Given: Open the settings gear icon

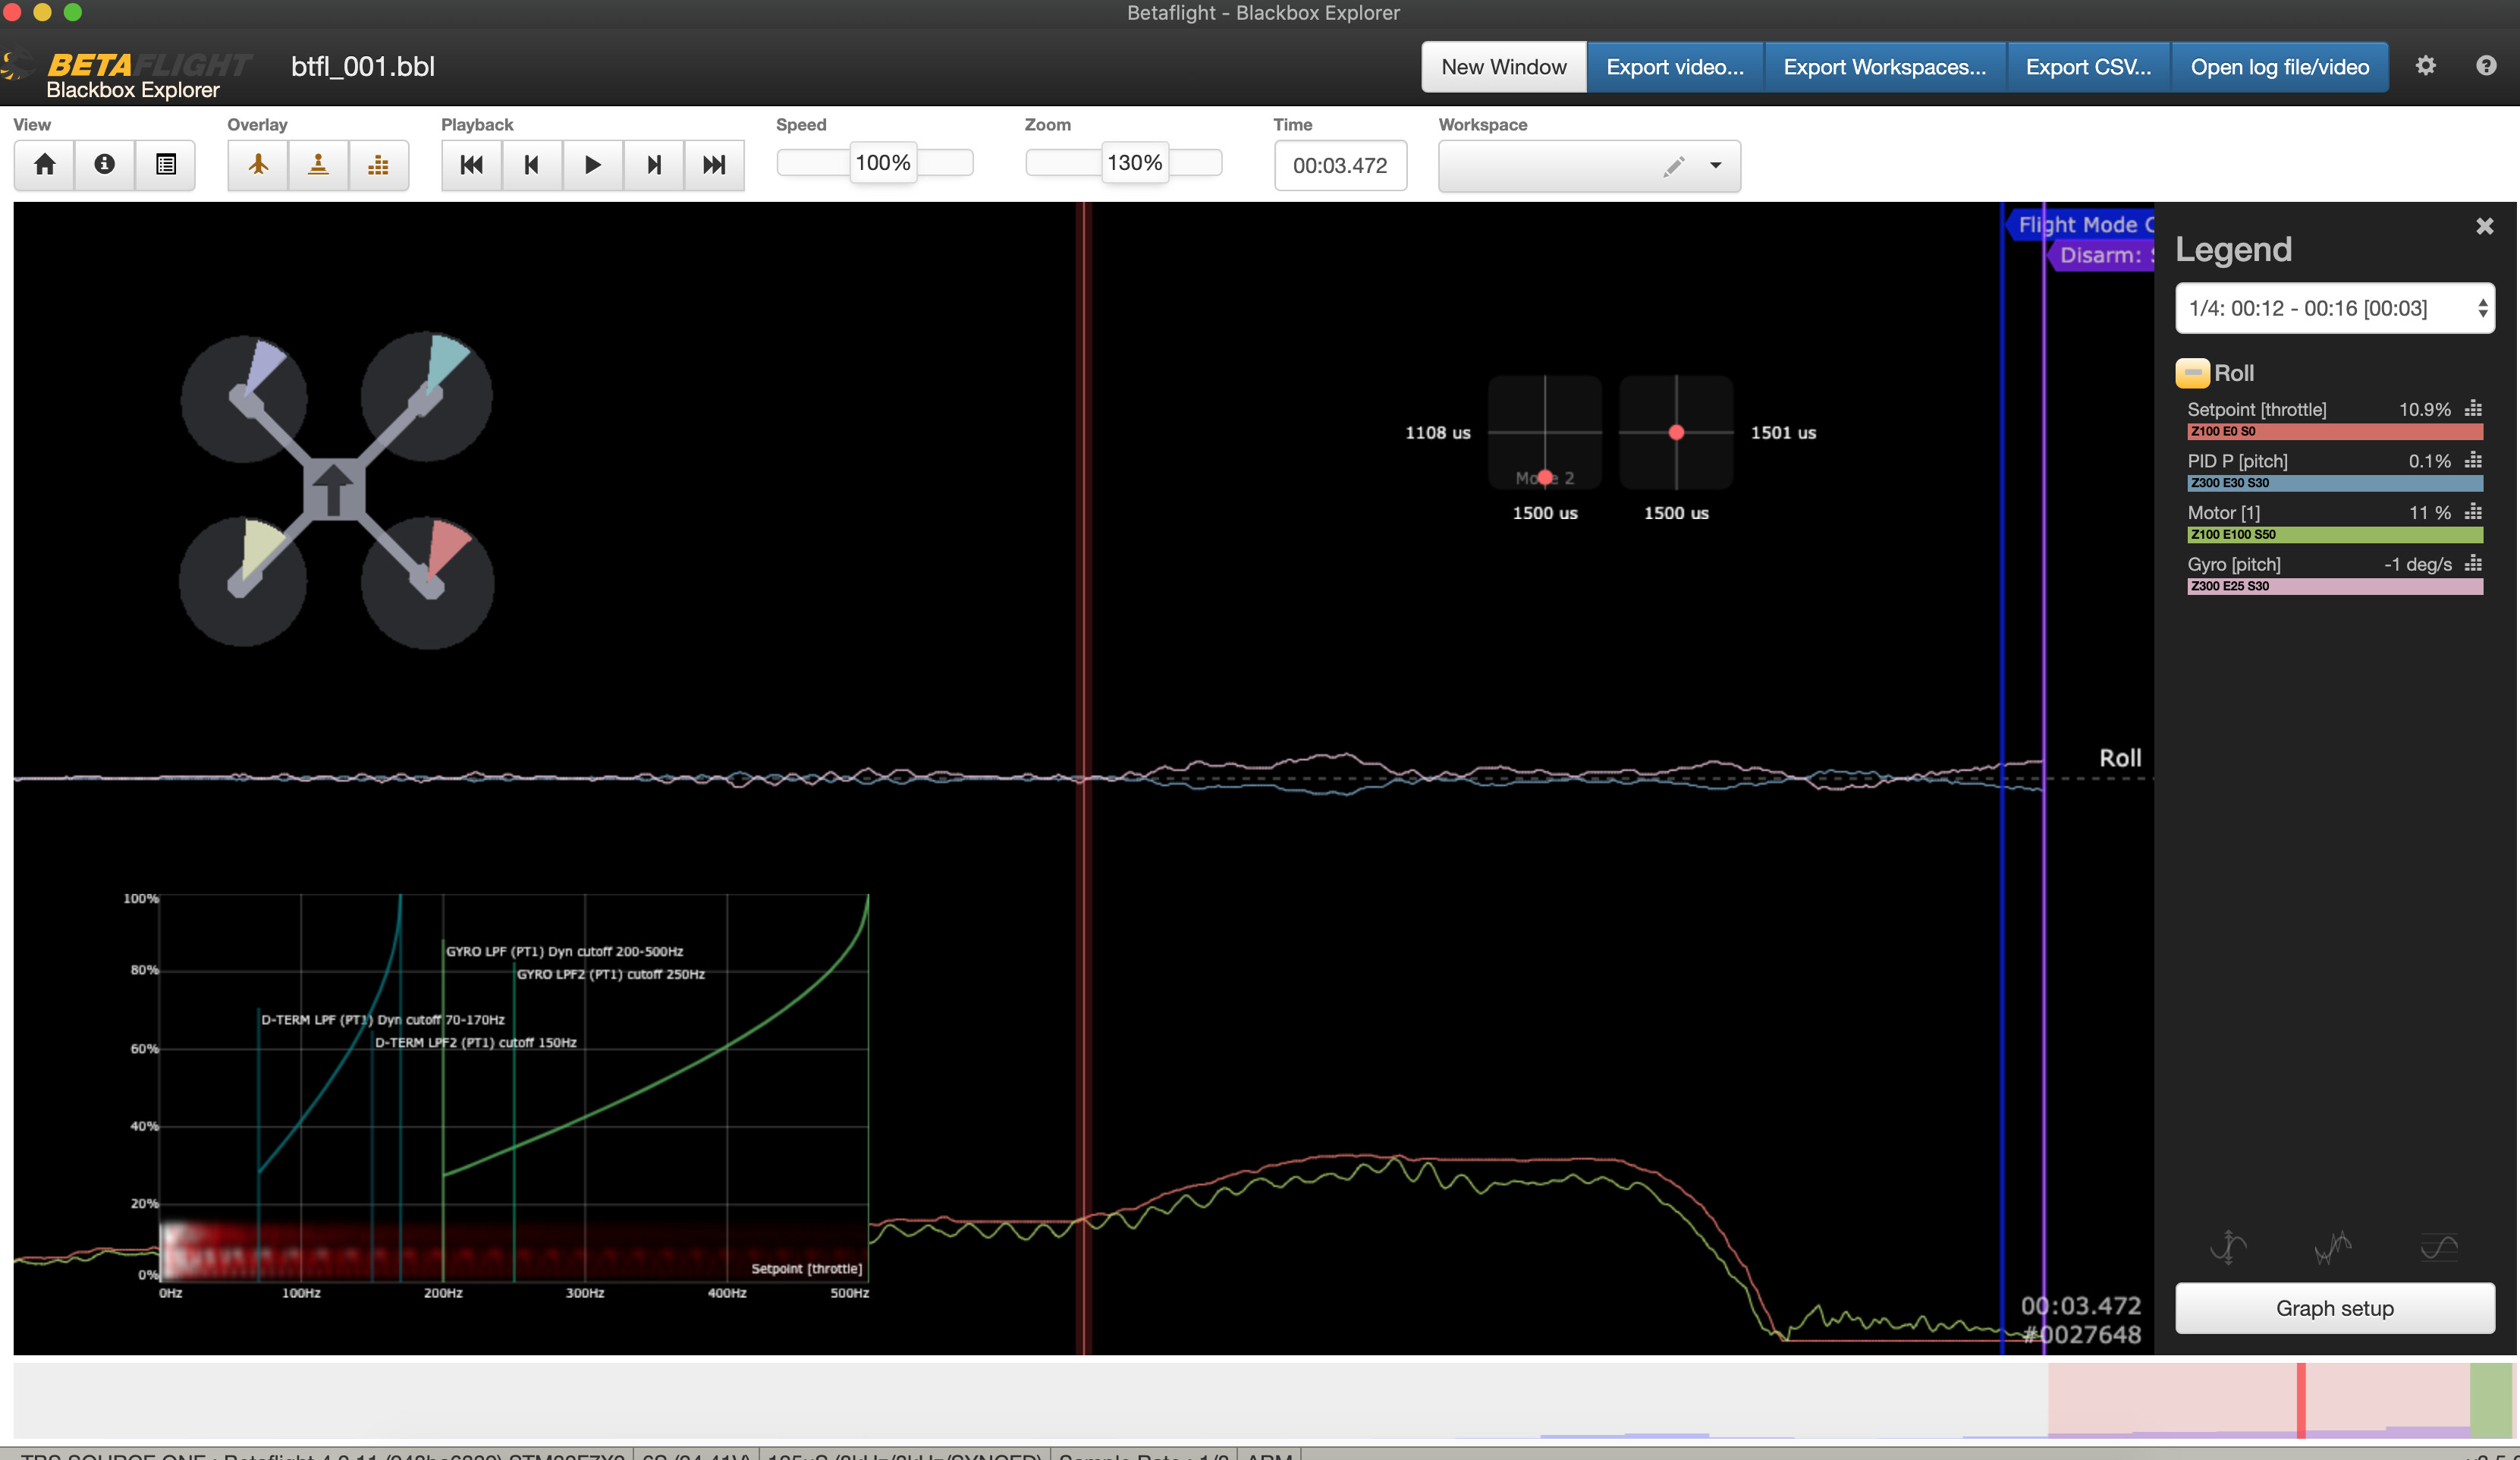Looking at the screenshot, I should click(2425, 66).
